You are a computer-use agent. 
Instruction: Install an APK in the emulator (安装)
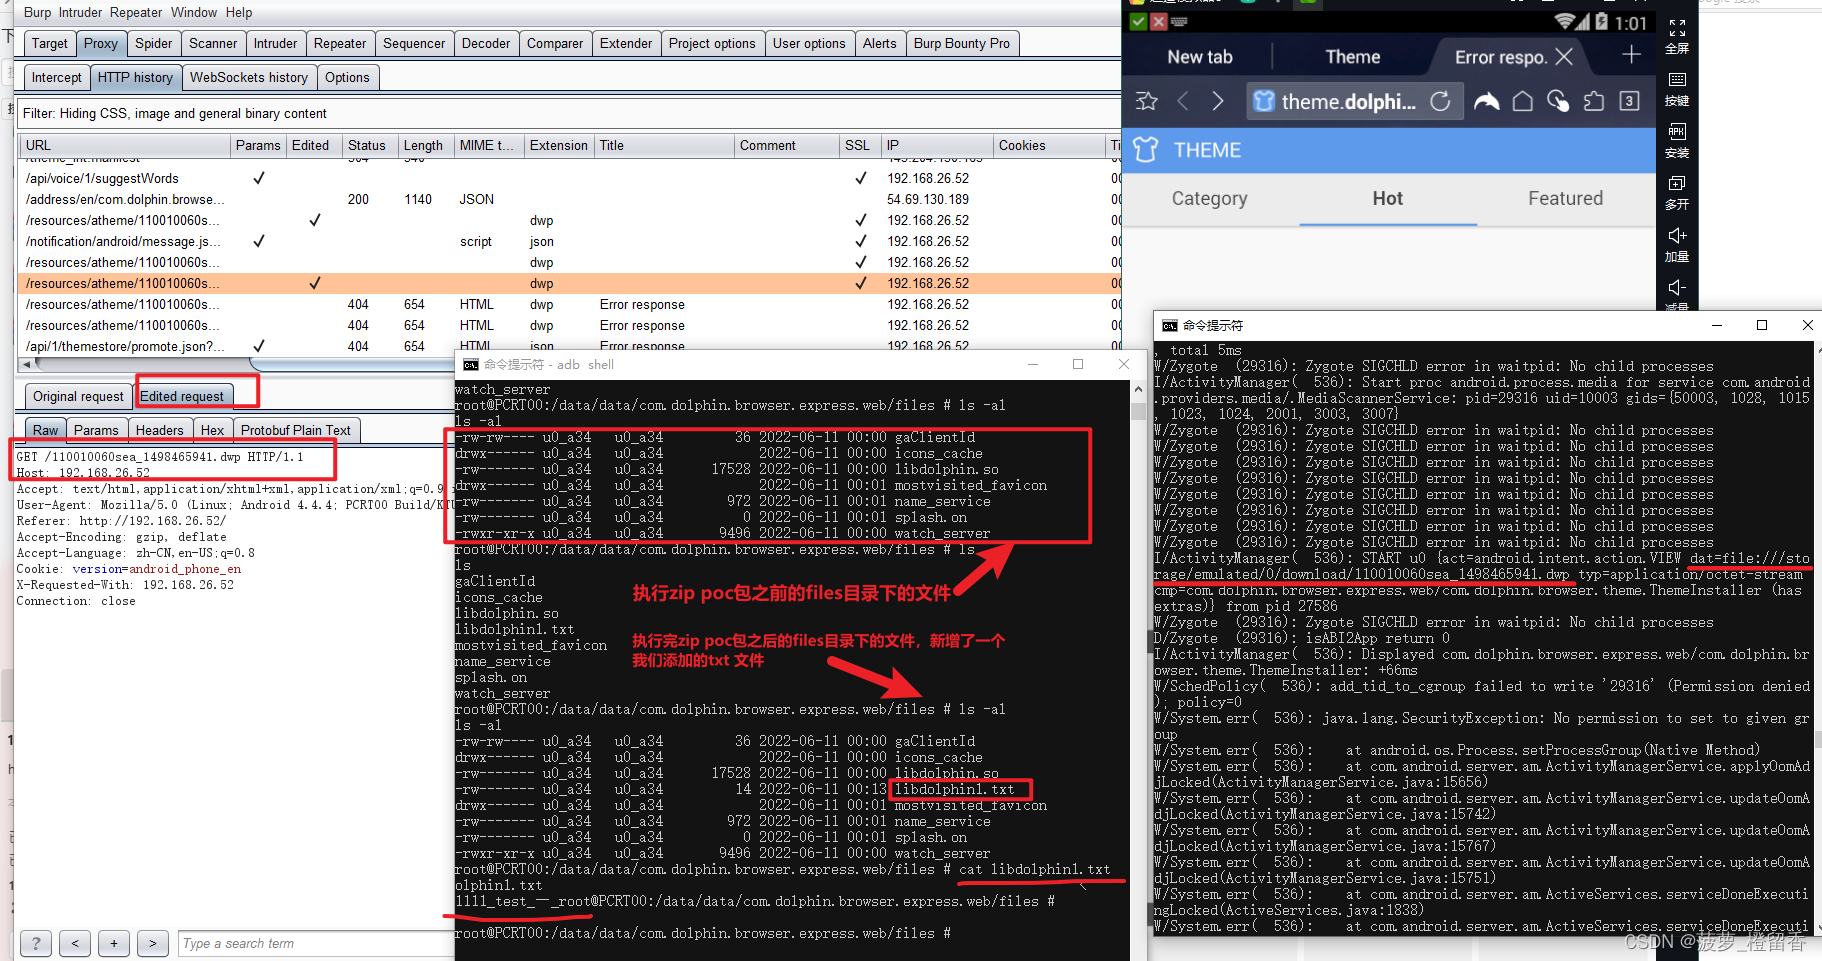tap(1677, 141)
